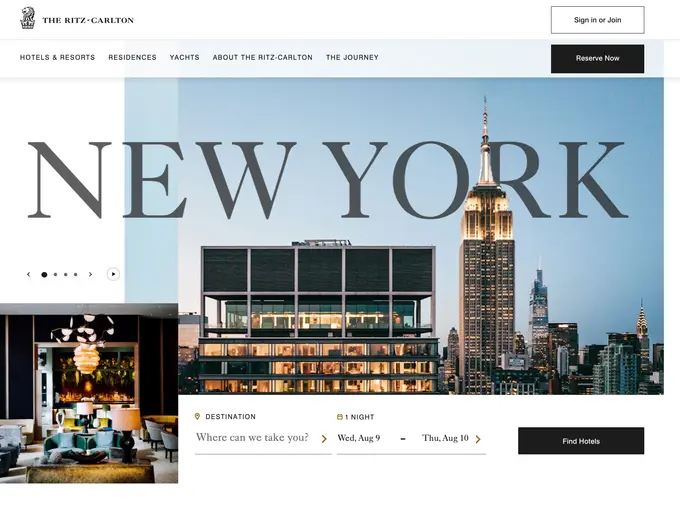Select the fourth carousel dot
The height and width of the screenshot is (517, 680).
tap(75, 275)
